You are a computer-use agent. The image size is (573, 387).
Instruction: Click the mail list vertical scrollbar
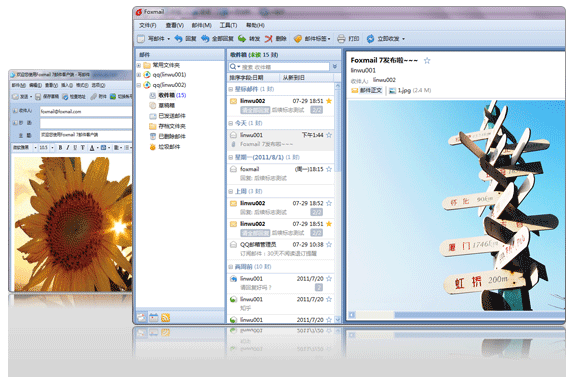(338, 202)
